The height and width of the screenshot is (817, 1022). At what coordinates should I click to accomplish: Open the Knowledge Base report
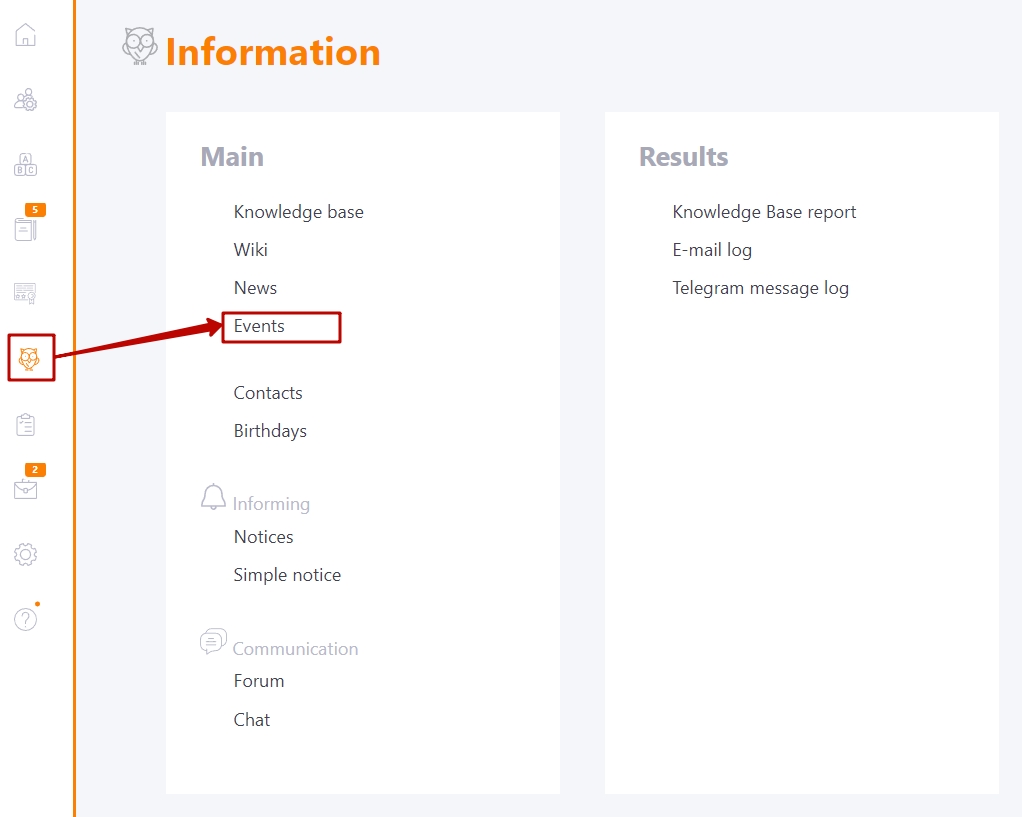pos(764,212)
